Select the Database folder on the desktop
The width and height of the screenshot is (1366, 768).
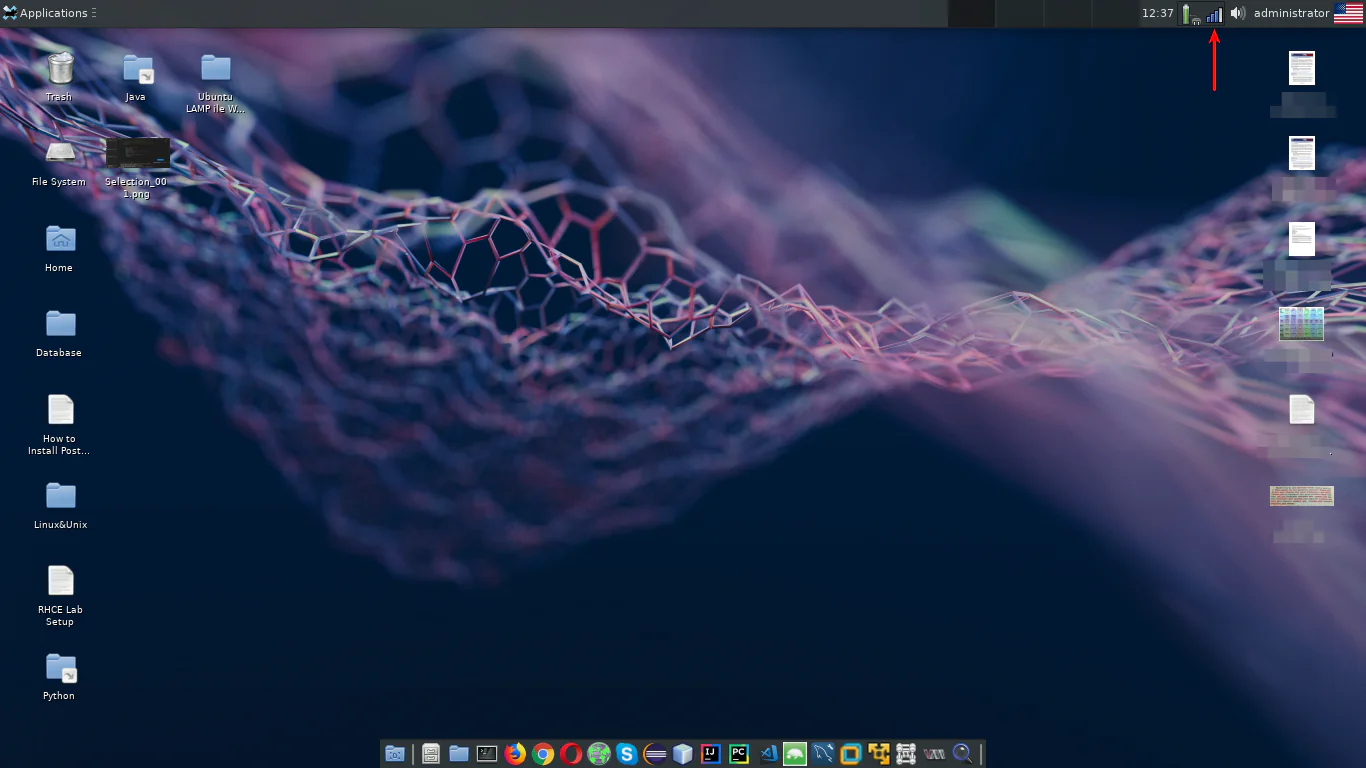click(60, 325)
